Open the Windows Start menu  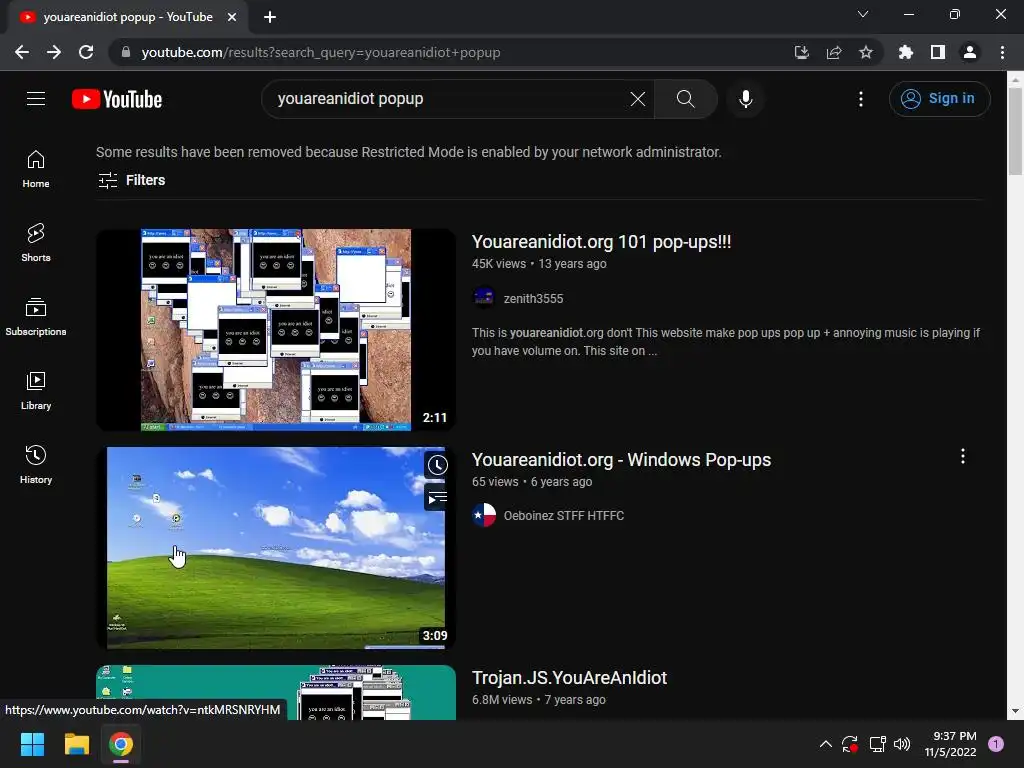[x=33, y=744]
